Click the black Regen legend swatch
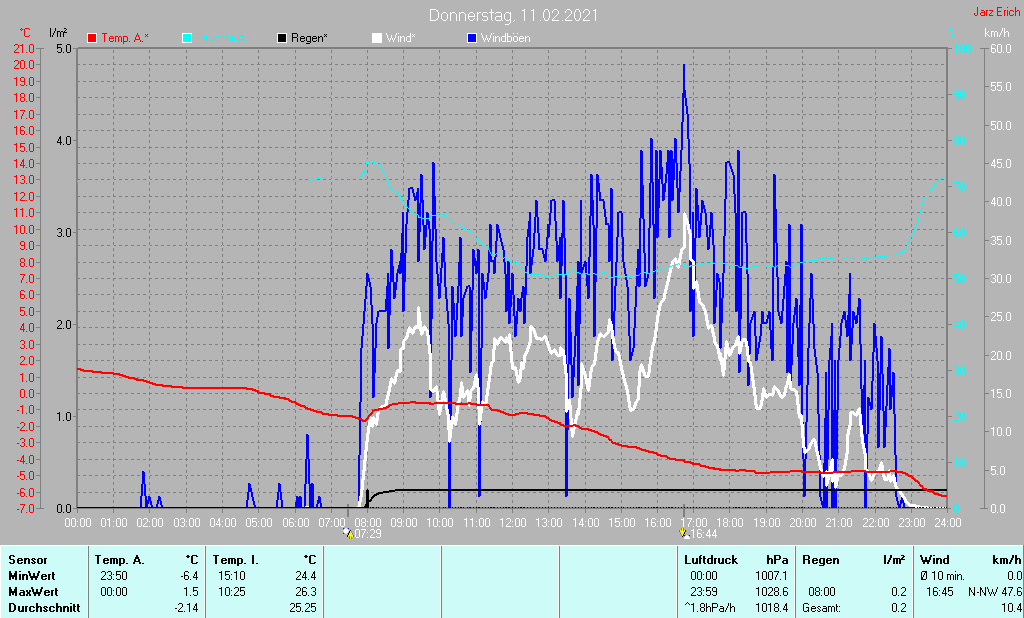Viewport: 1024px width, 618px height. pos(282,38)
